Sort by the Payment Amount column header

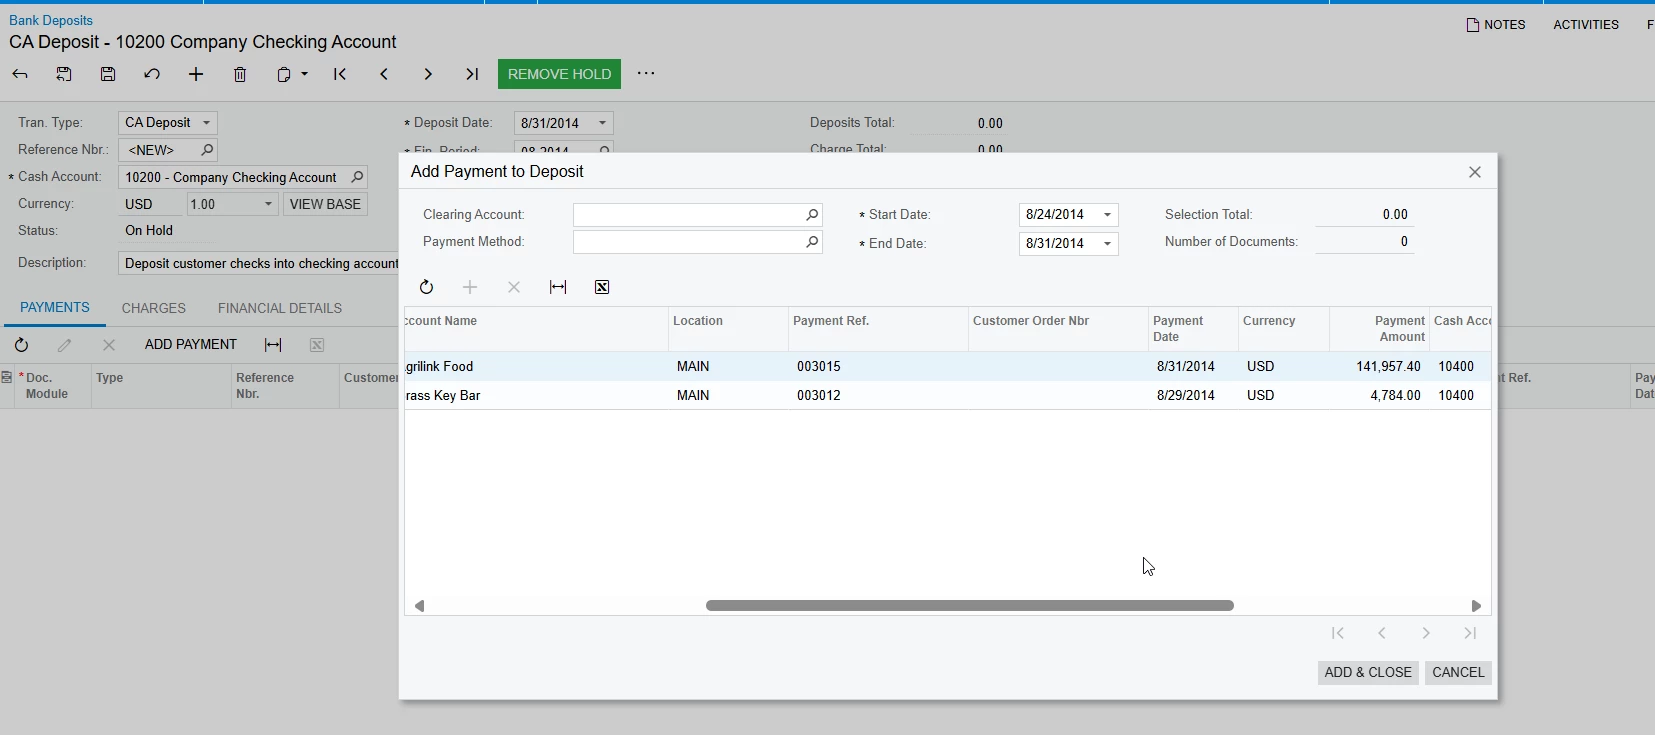click(x=1379, y=329)
